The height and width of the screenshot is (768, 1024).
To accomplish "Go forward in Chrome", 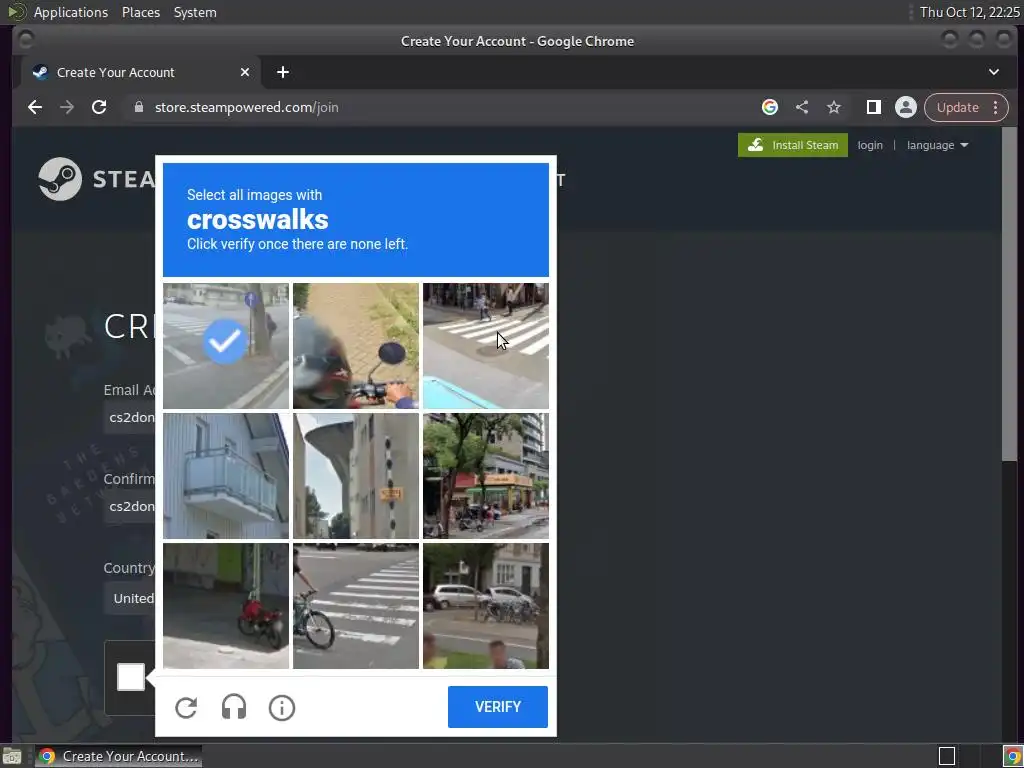I will [x=67, y=107].
